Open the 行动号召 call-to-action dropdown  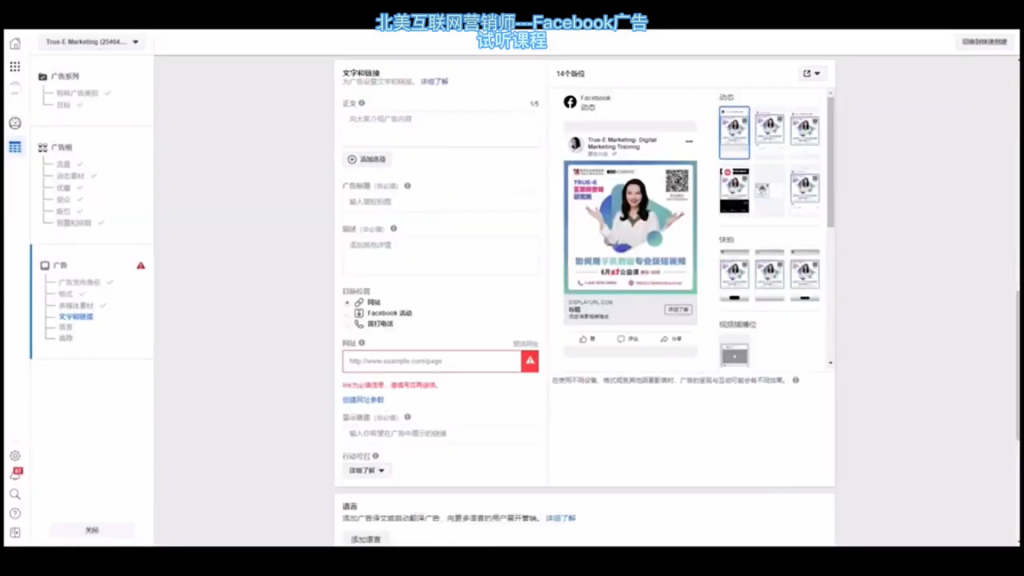[364, 468]
